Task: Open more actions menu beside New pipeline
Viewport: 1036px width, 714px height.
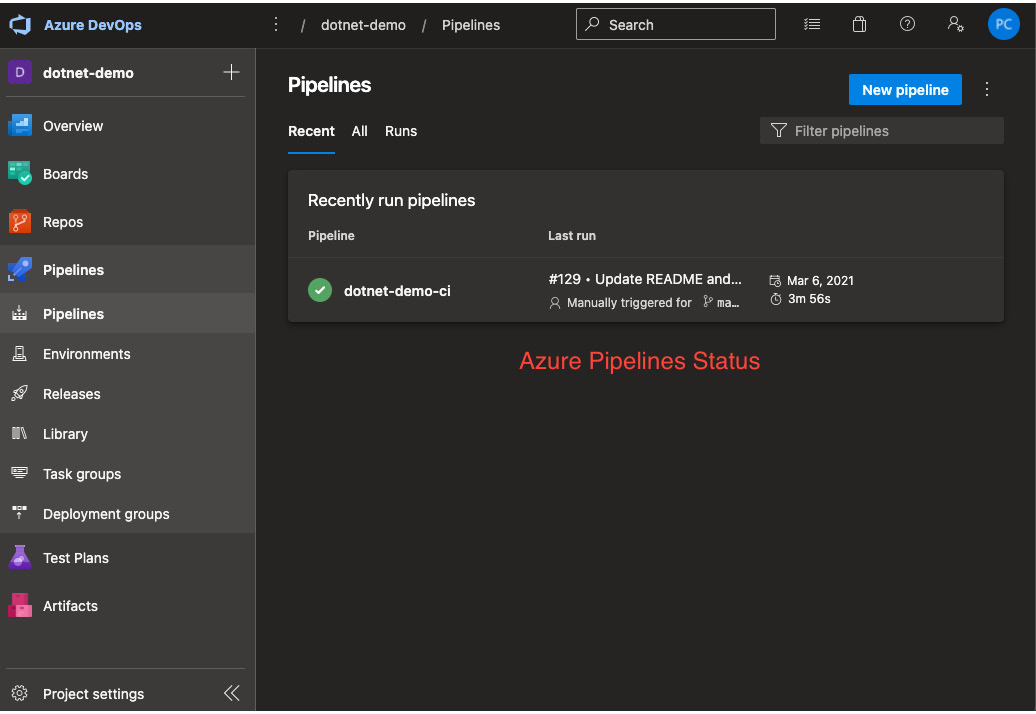Action: click(x=986, y=90)
